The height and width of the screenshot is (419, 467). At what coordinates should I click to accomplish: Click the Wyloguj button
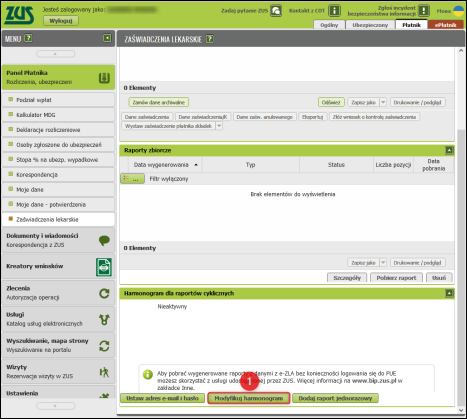pyautogui.click(x=61, y=21)
